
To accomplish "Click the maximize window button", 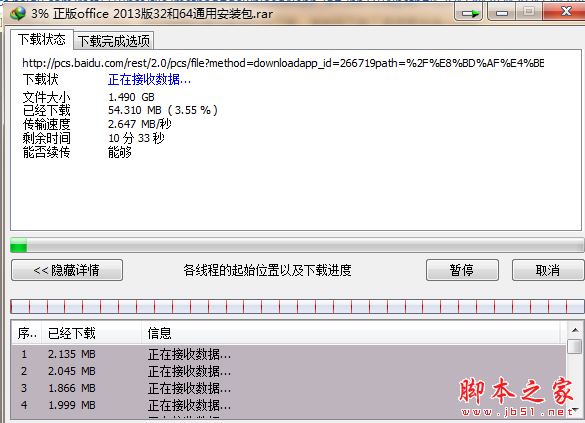I will 529,12.
